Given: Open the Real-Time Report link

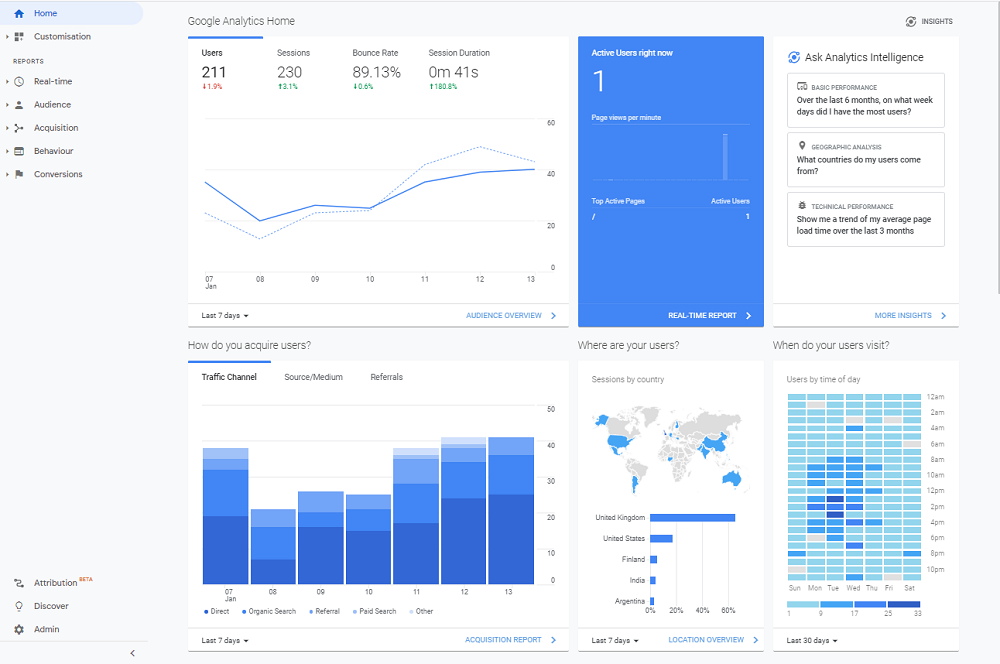Looking at the screenshot, I should 702,316.
